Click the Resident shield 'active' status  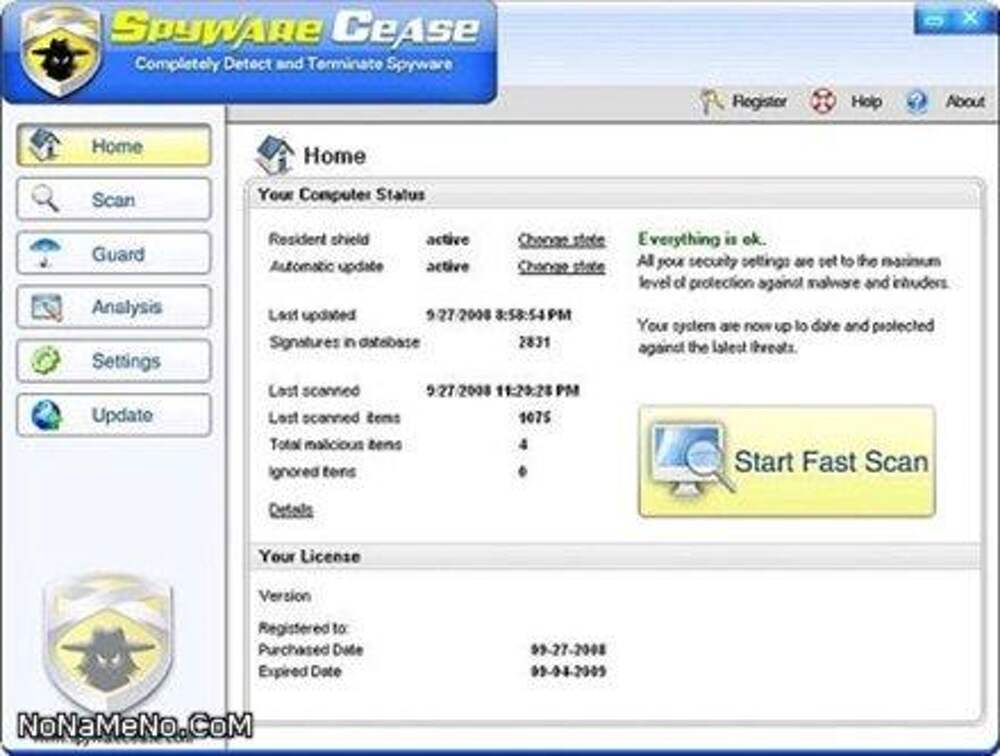pos(448,240)
